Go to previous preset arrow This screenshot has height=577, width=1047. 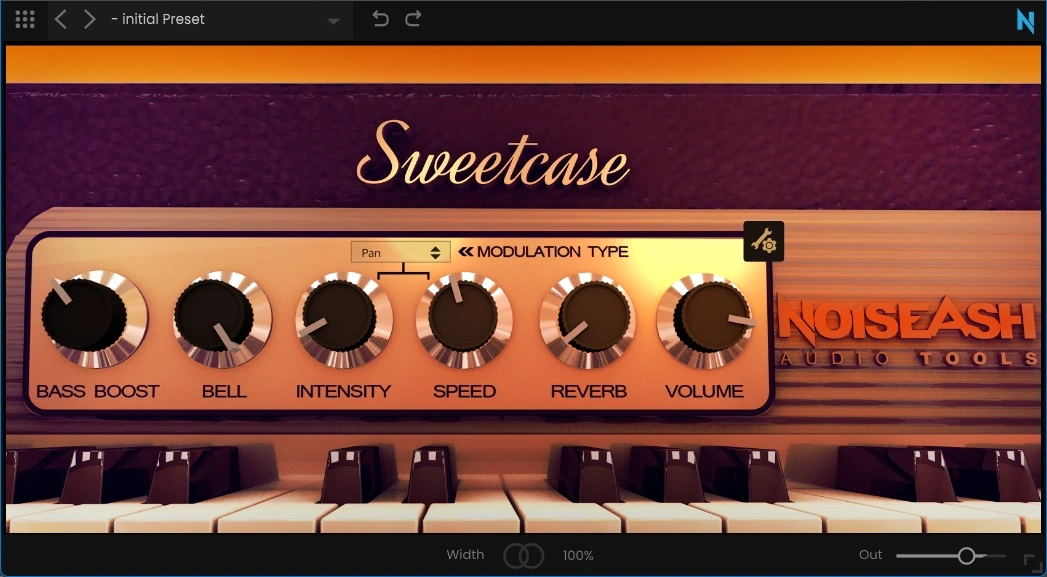pyautogui.click(x=60, y=19)
